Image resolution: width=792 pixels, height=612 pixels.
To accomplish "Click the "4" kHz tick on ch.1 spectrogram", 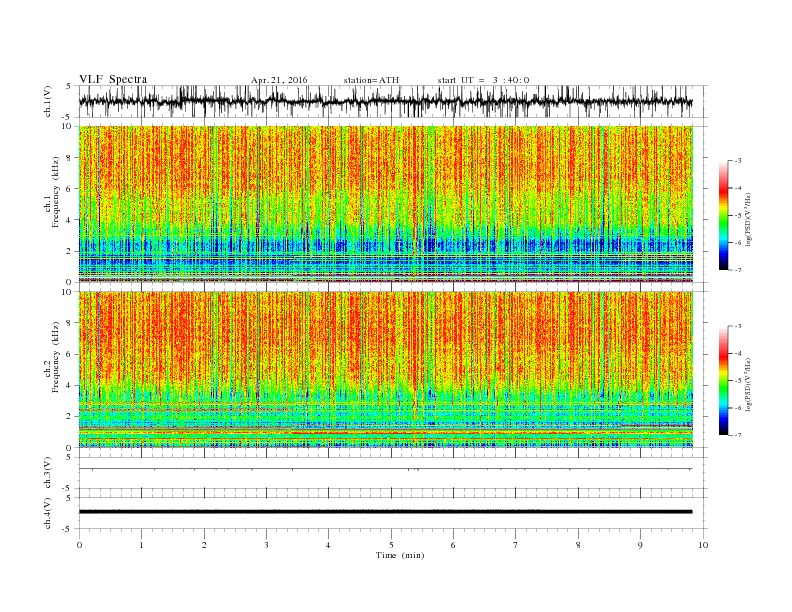I will pyautogui.click(x=70, y=220).
